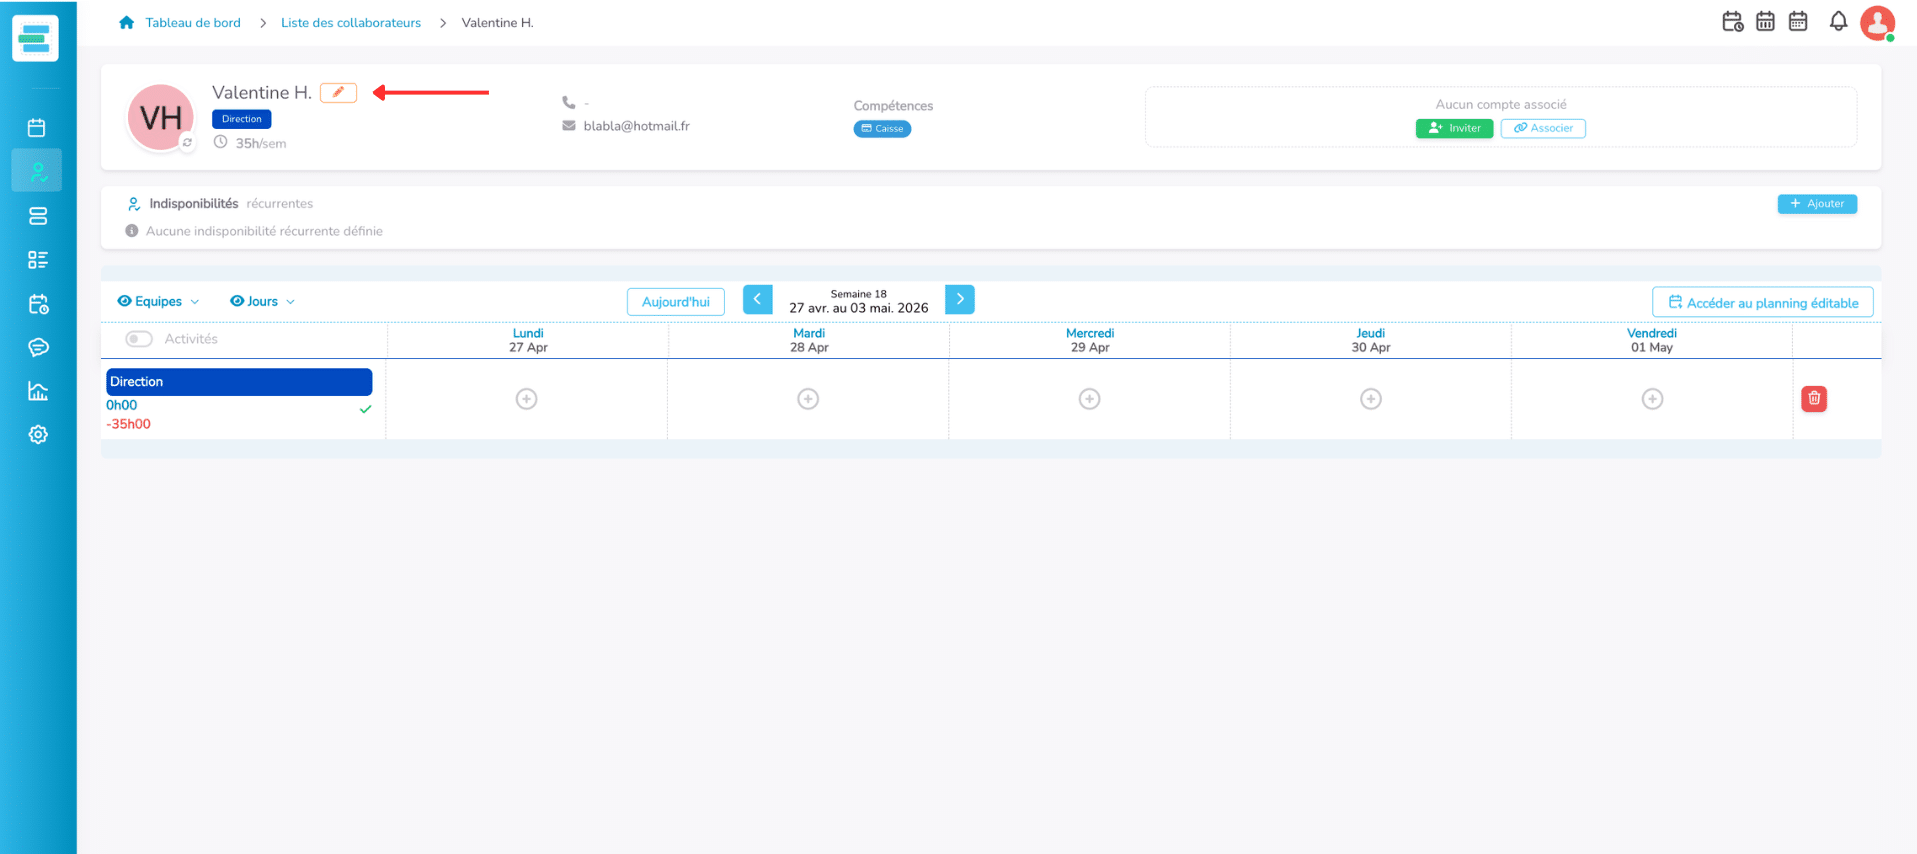Viewport: 1917px width, 854px height.
Task: Open the calendar-with-clock icon in the sidebar
Action: tap(38, 304)
